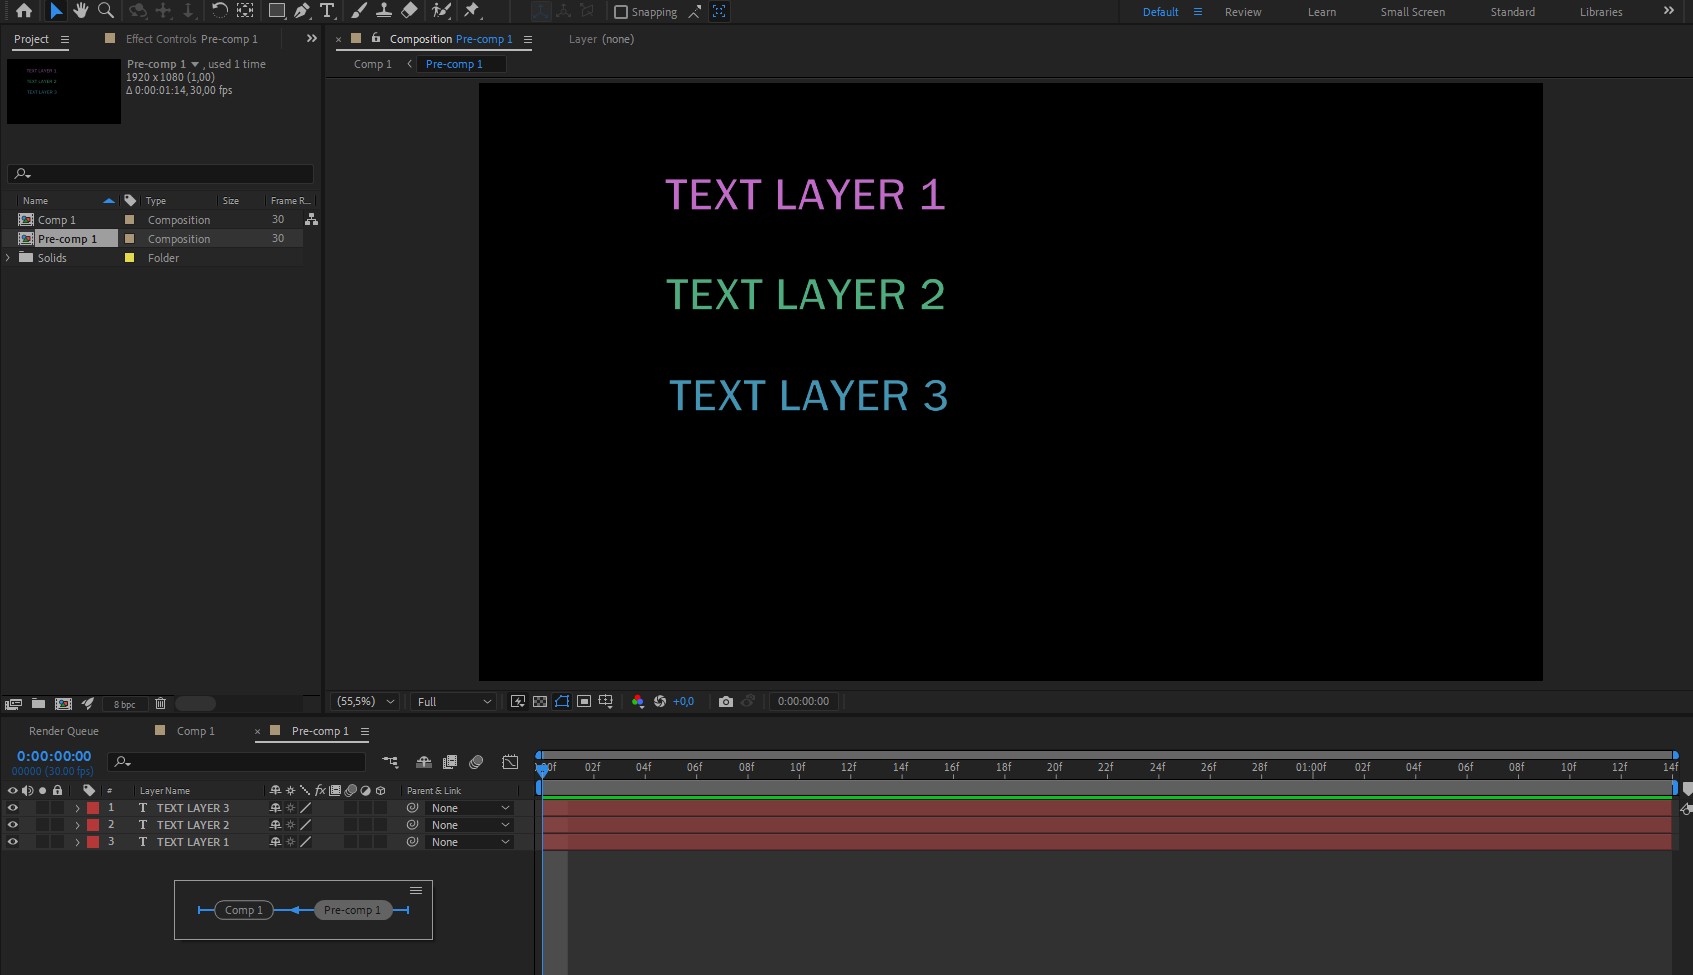Open parent dropdown for TEXT LAYER 2

(469, 825)
